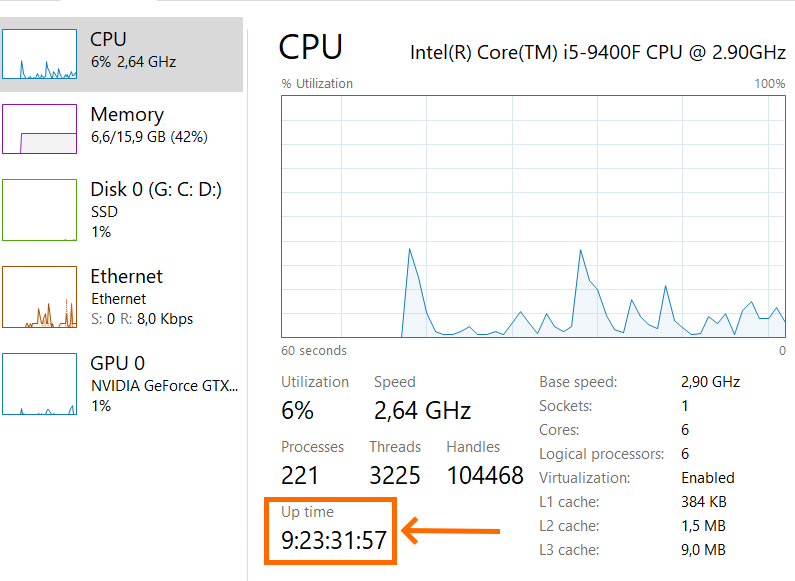Click the Ethernet activity mini graph thumbnail
The height and width of the screenshot is (581, 795).
[39, 297]
